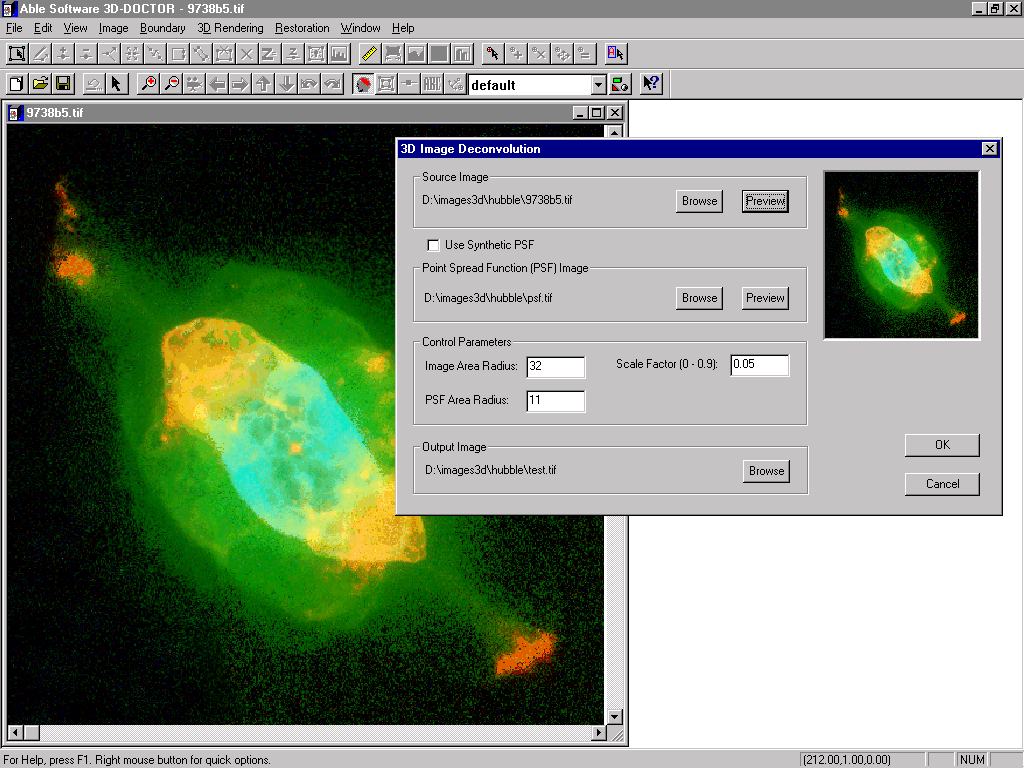Click the grayed ABC annotation icon
Screen dimensions: 1024x768
click(x=432, y=84)
